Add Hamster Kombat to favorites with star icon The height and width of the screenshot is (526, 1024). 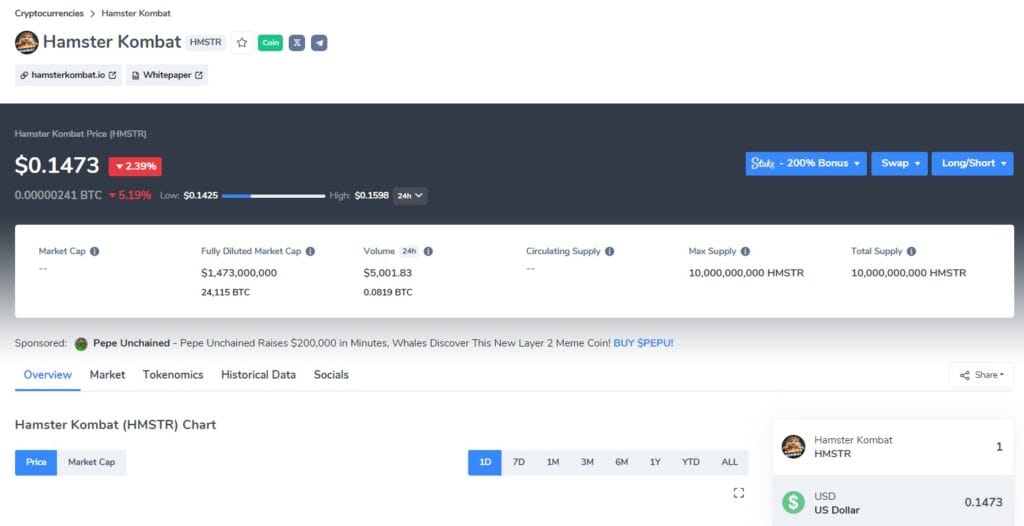click(x=242, y=43)
